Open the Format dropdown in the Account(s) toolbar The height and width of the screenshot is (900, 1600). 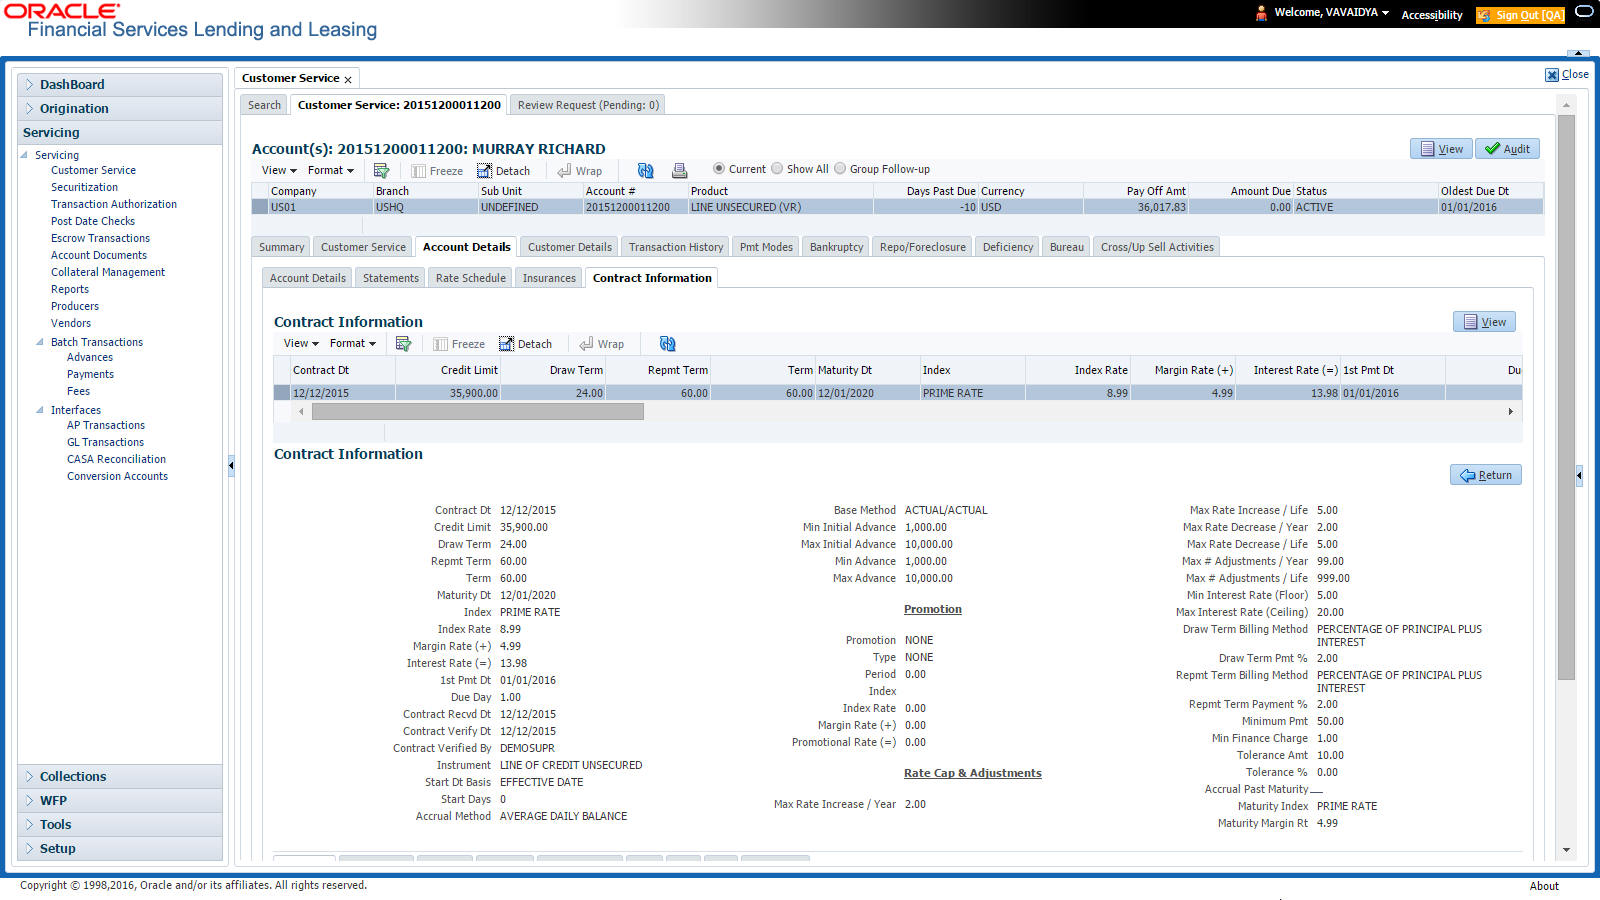(x=330, y=171)
